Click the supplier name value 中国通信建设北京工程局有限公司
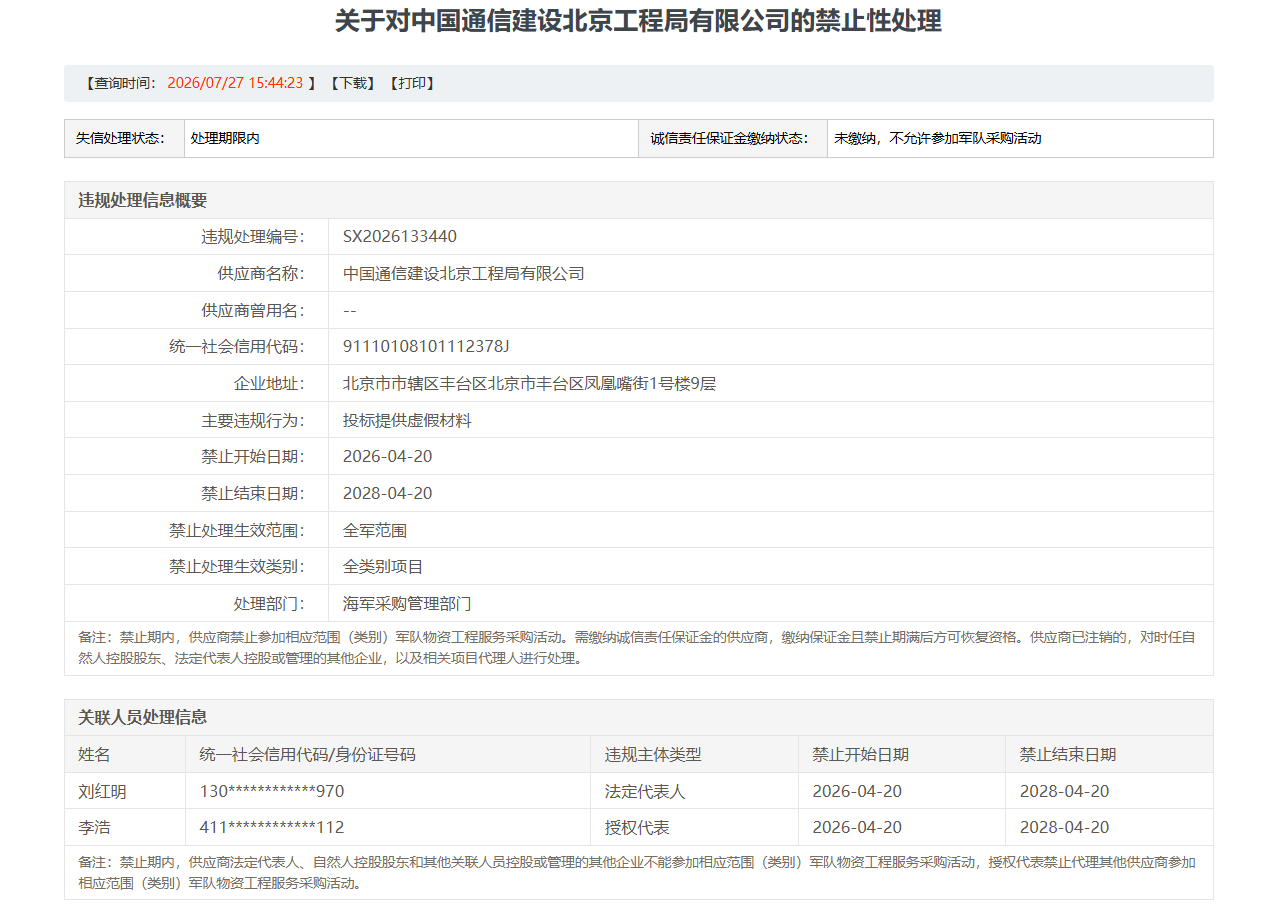The height and width of the screenshot is (907, 1276). click(x=464, y=273)
